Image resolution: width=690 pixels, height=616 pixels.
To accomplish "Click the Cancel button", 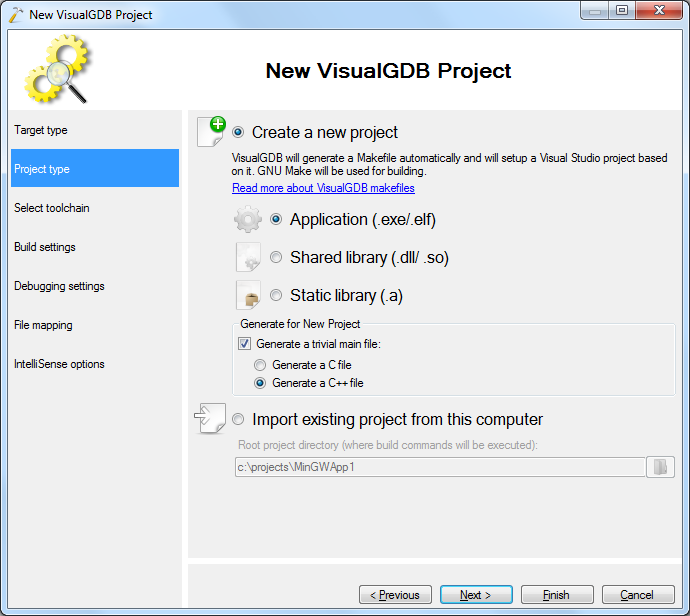I will point(638,595).
